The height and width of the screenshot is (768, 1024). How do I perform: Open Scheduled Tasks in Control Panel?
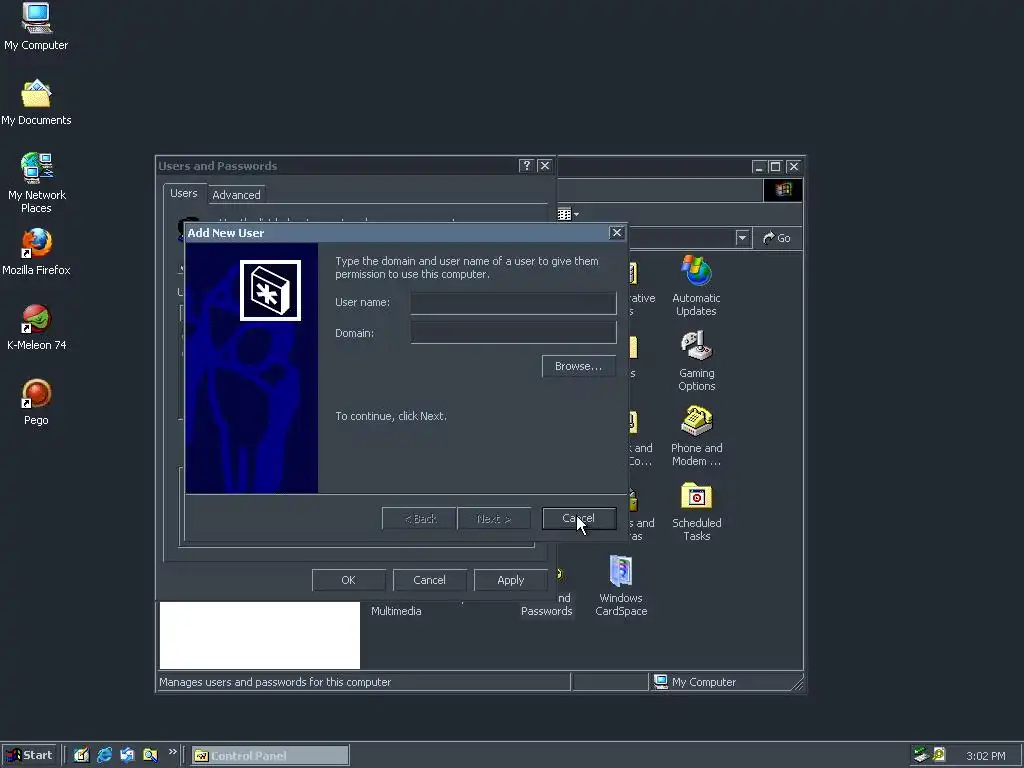696,511
